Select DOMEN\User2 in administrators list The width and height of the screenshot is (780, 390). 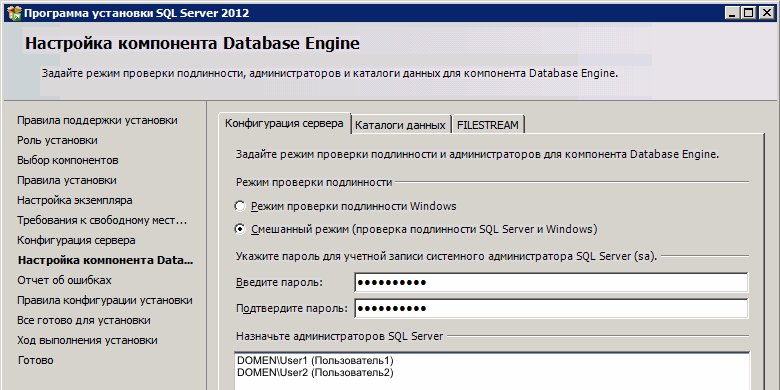315,372
